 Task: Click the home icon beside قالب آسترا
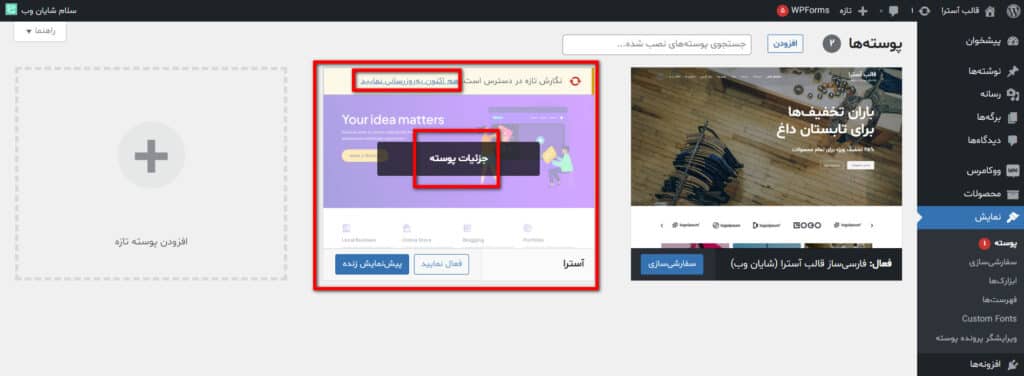pos(990,10)
